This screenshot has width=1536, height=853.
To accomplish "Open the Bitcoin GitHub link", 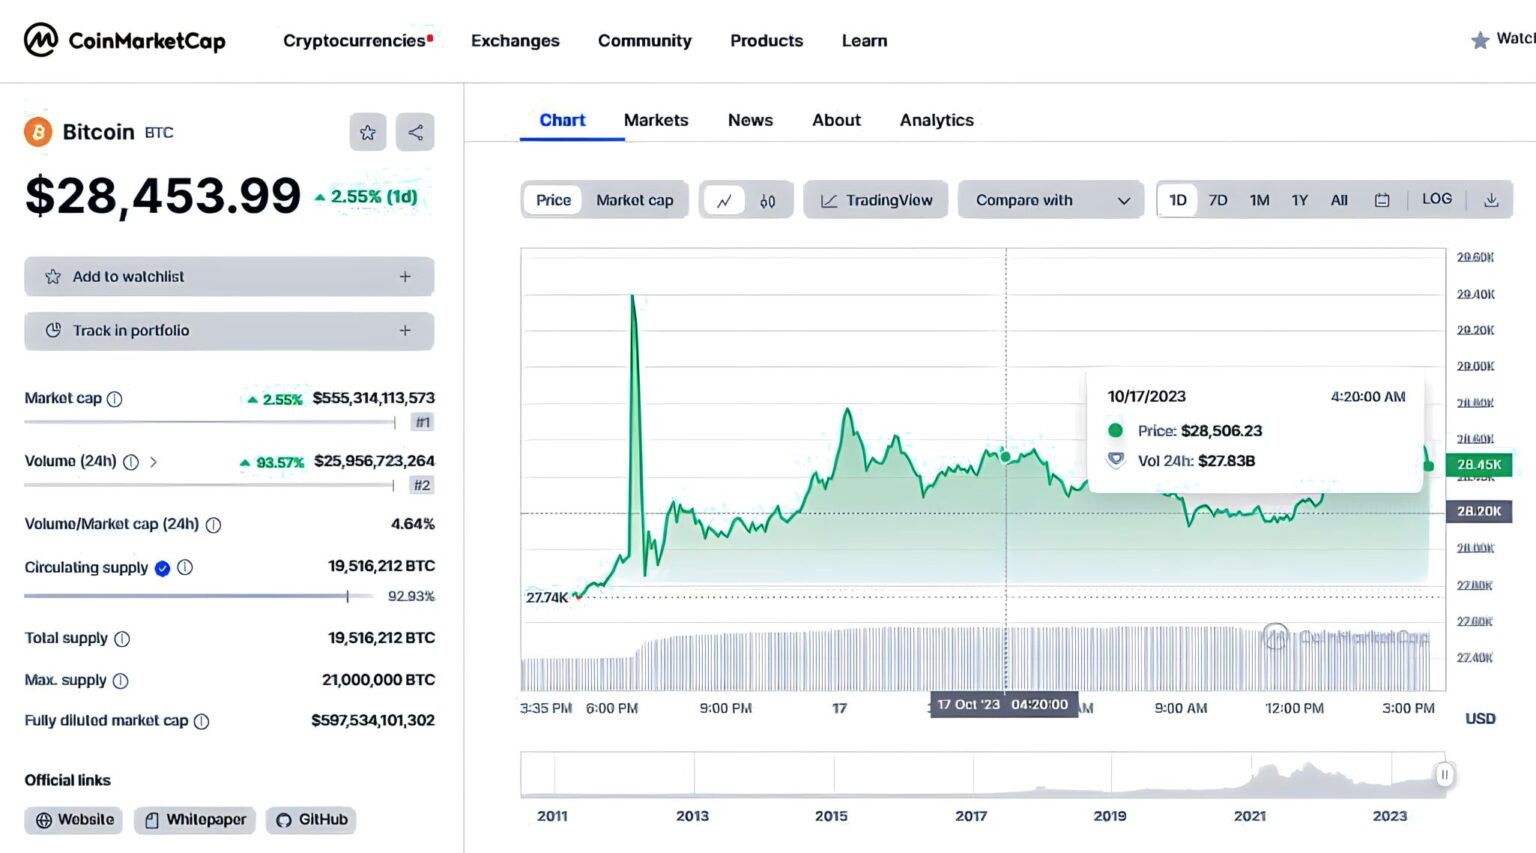I will pos(311,820).
